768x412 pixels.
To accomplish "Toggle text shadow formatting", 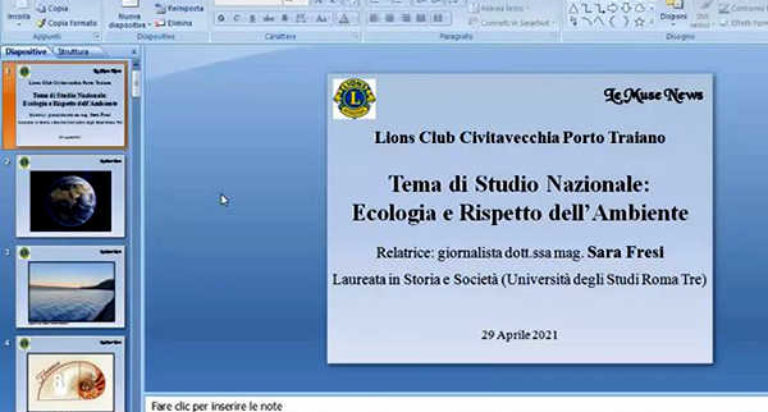I will click(285, 19).
